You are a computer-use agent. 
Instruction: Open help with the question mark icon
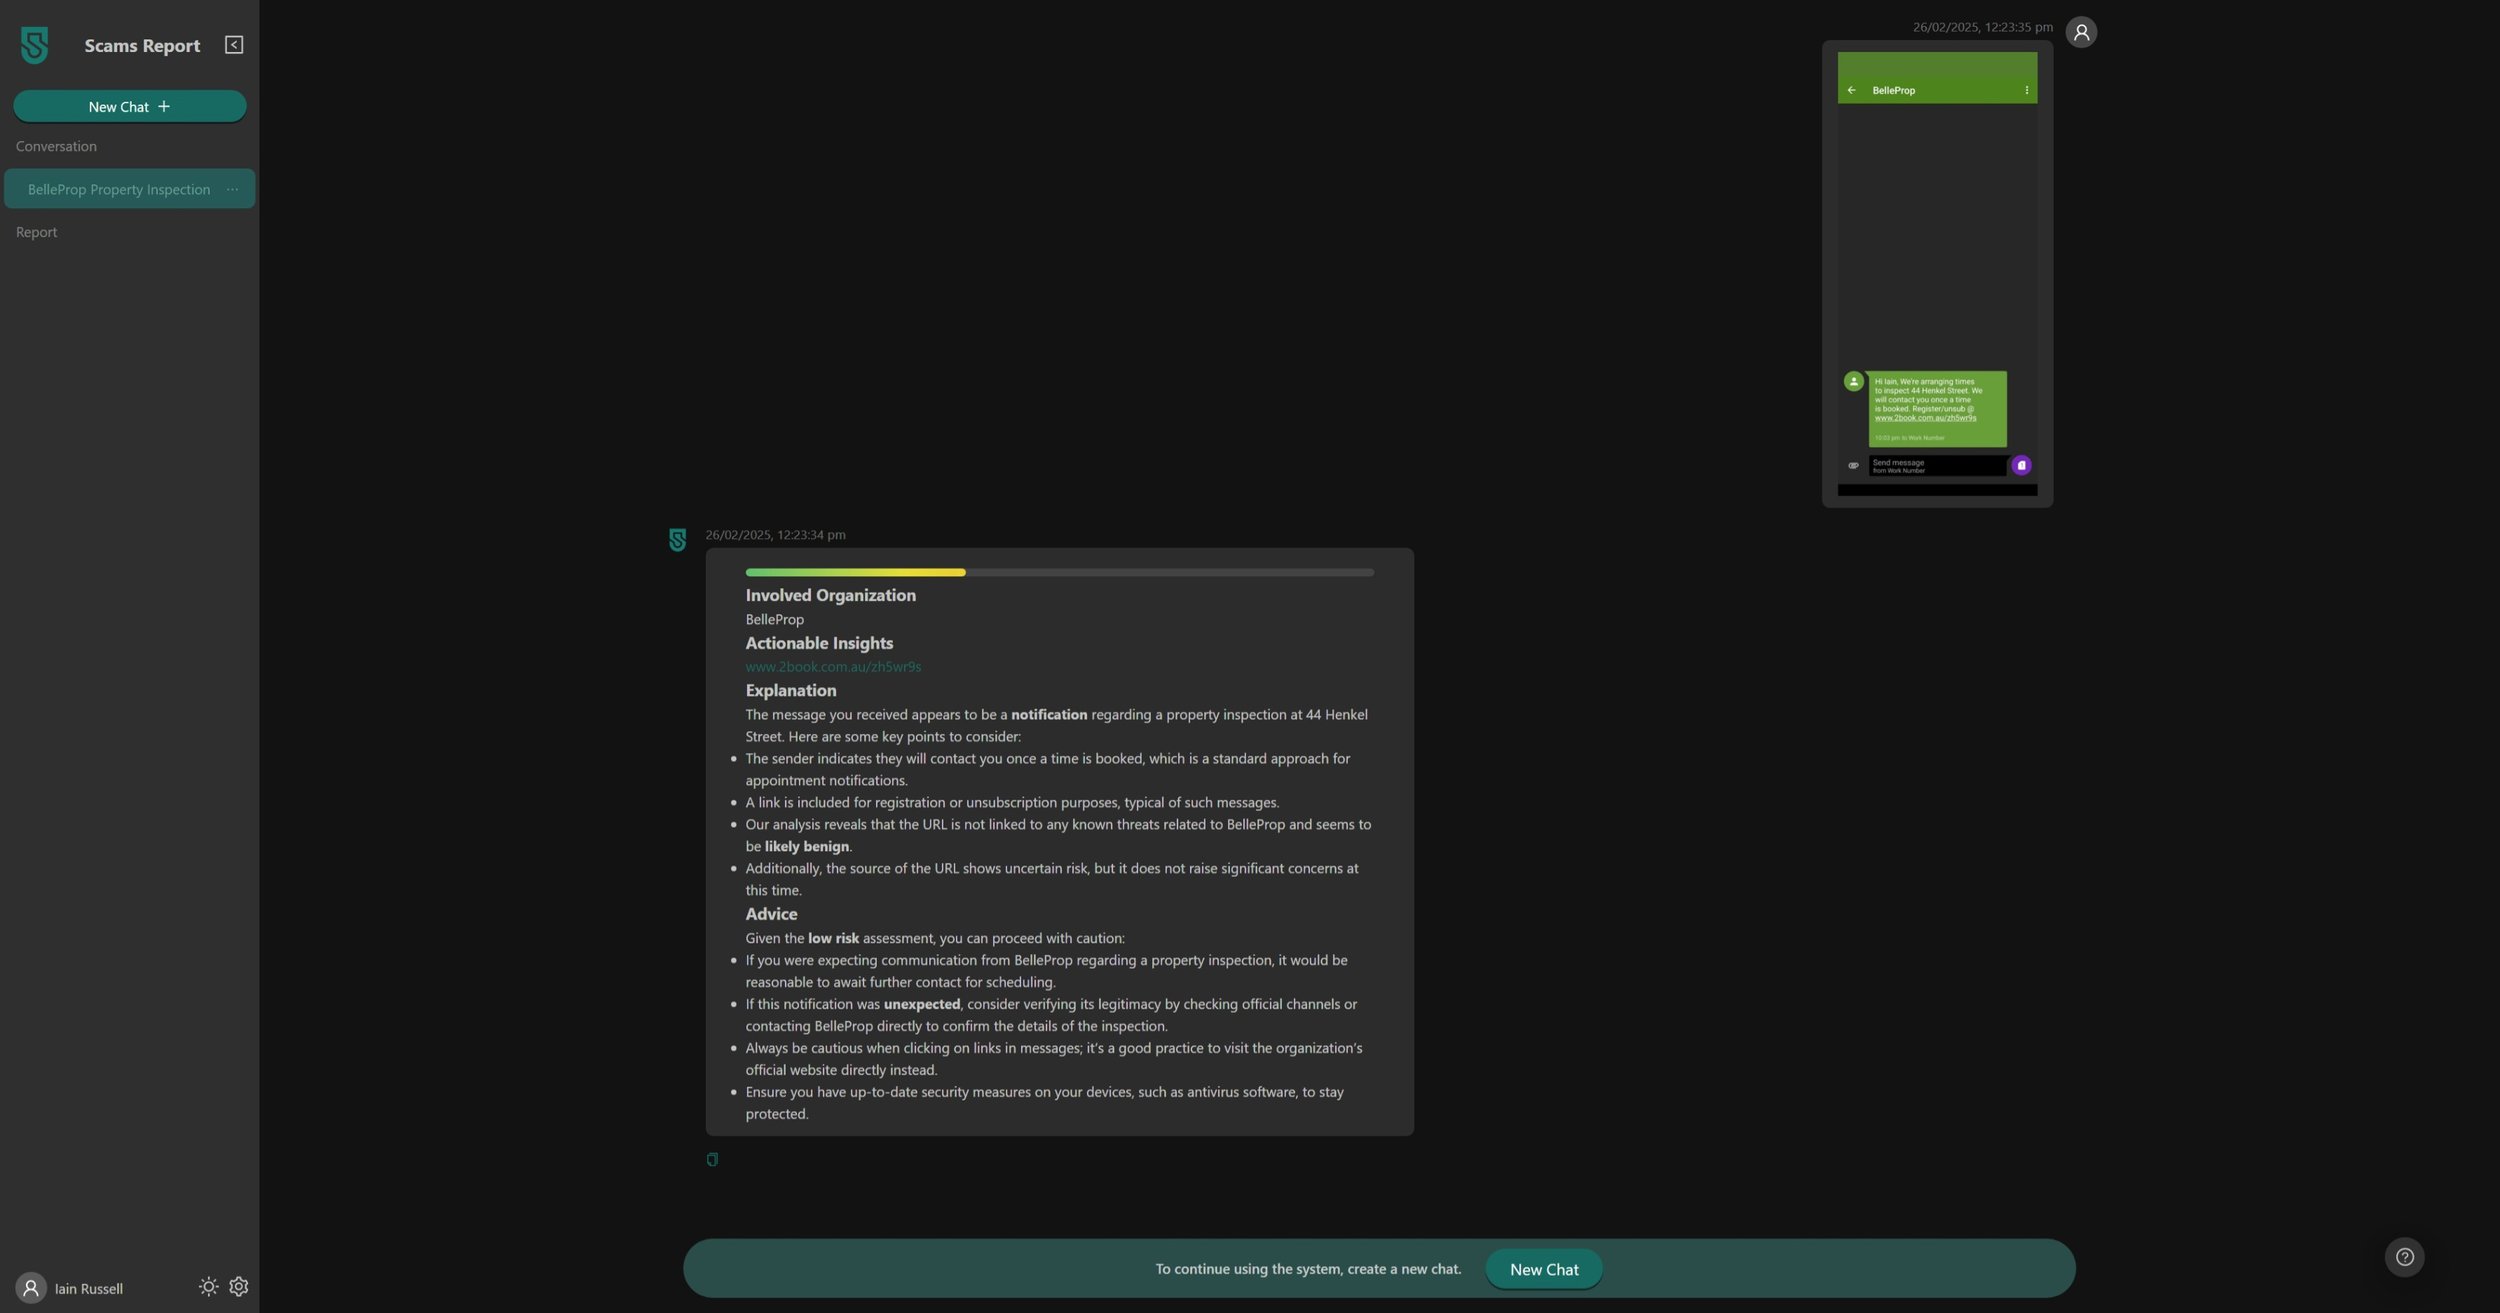click(2404, 1257)
